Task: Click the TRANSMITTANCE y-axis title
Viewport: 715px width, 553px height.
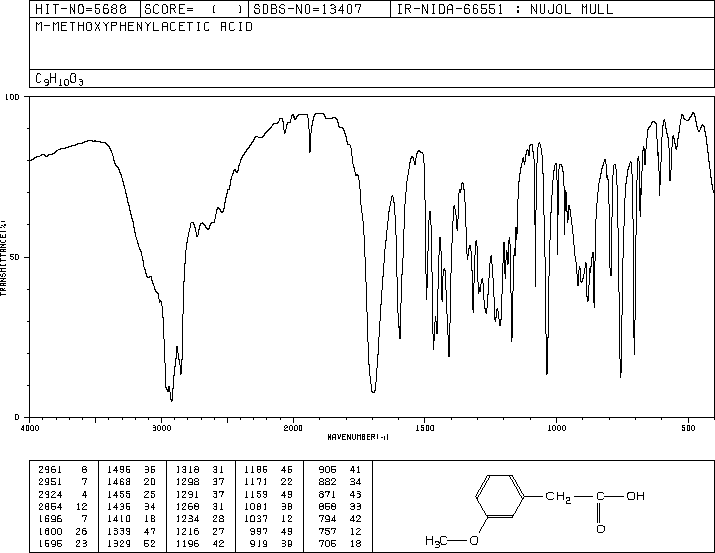Action: (3, 258)
